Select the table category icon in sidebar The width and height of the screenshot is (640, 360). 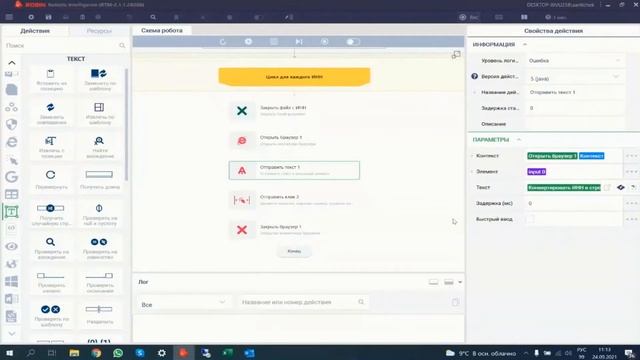point(11,194)
